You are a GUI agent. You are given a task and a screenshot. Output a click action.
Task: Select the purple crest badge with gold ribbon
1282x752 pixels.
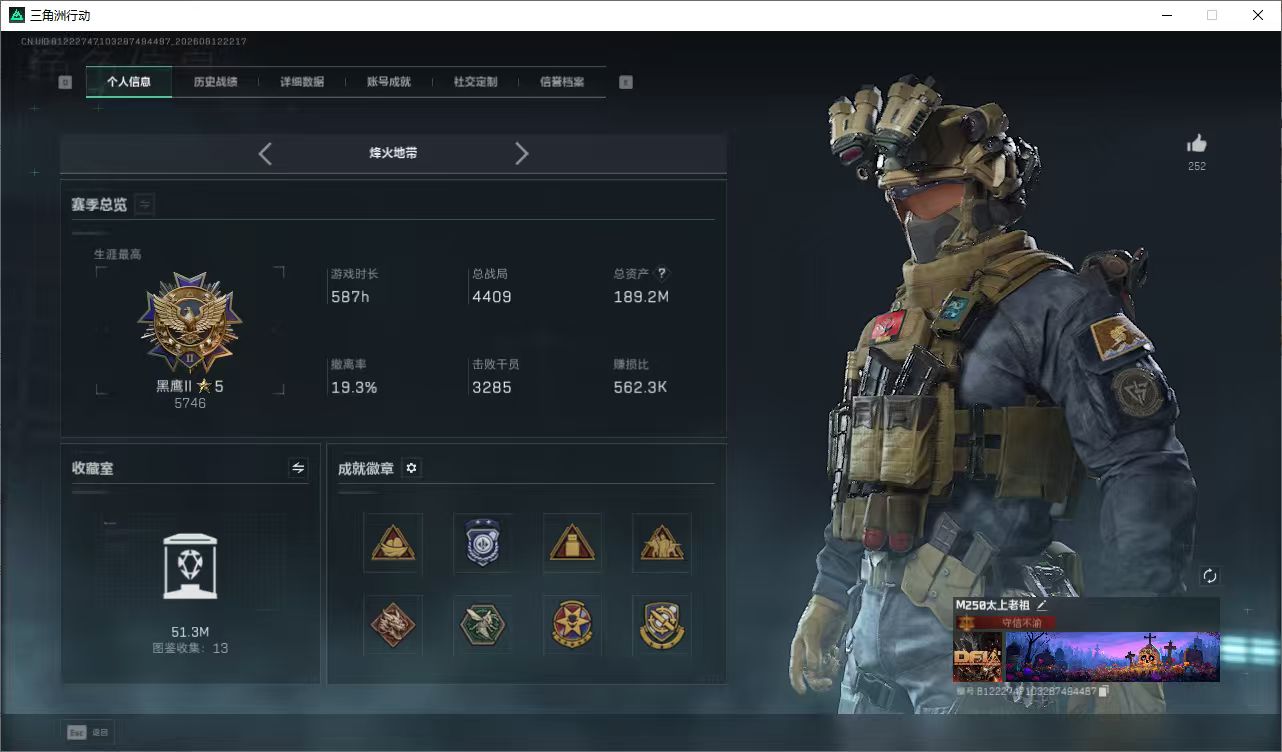click(662, 625)
